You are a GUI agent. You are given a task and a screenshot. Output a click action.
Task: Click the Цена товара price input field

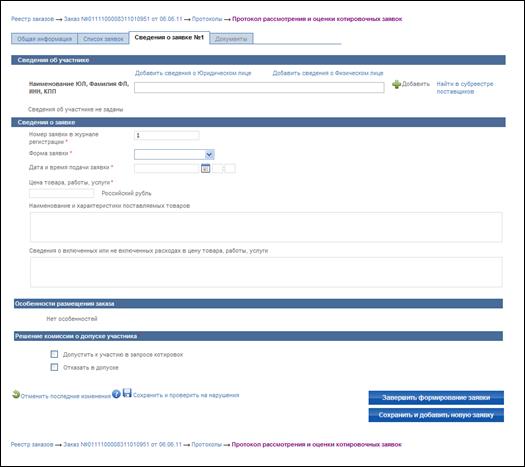click(62, 193)
